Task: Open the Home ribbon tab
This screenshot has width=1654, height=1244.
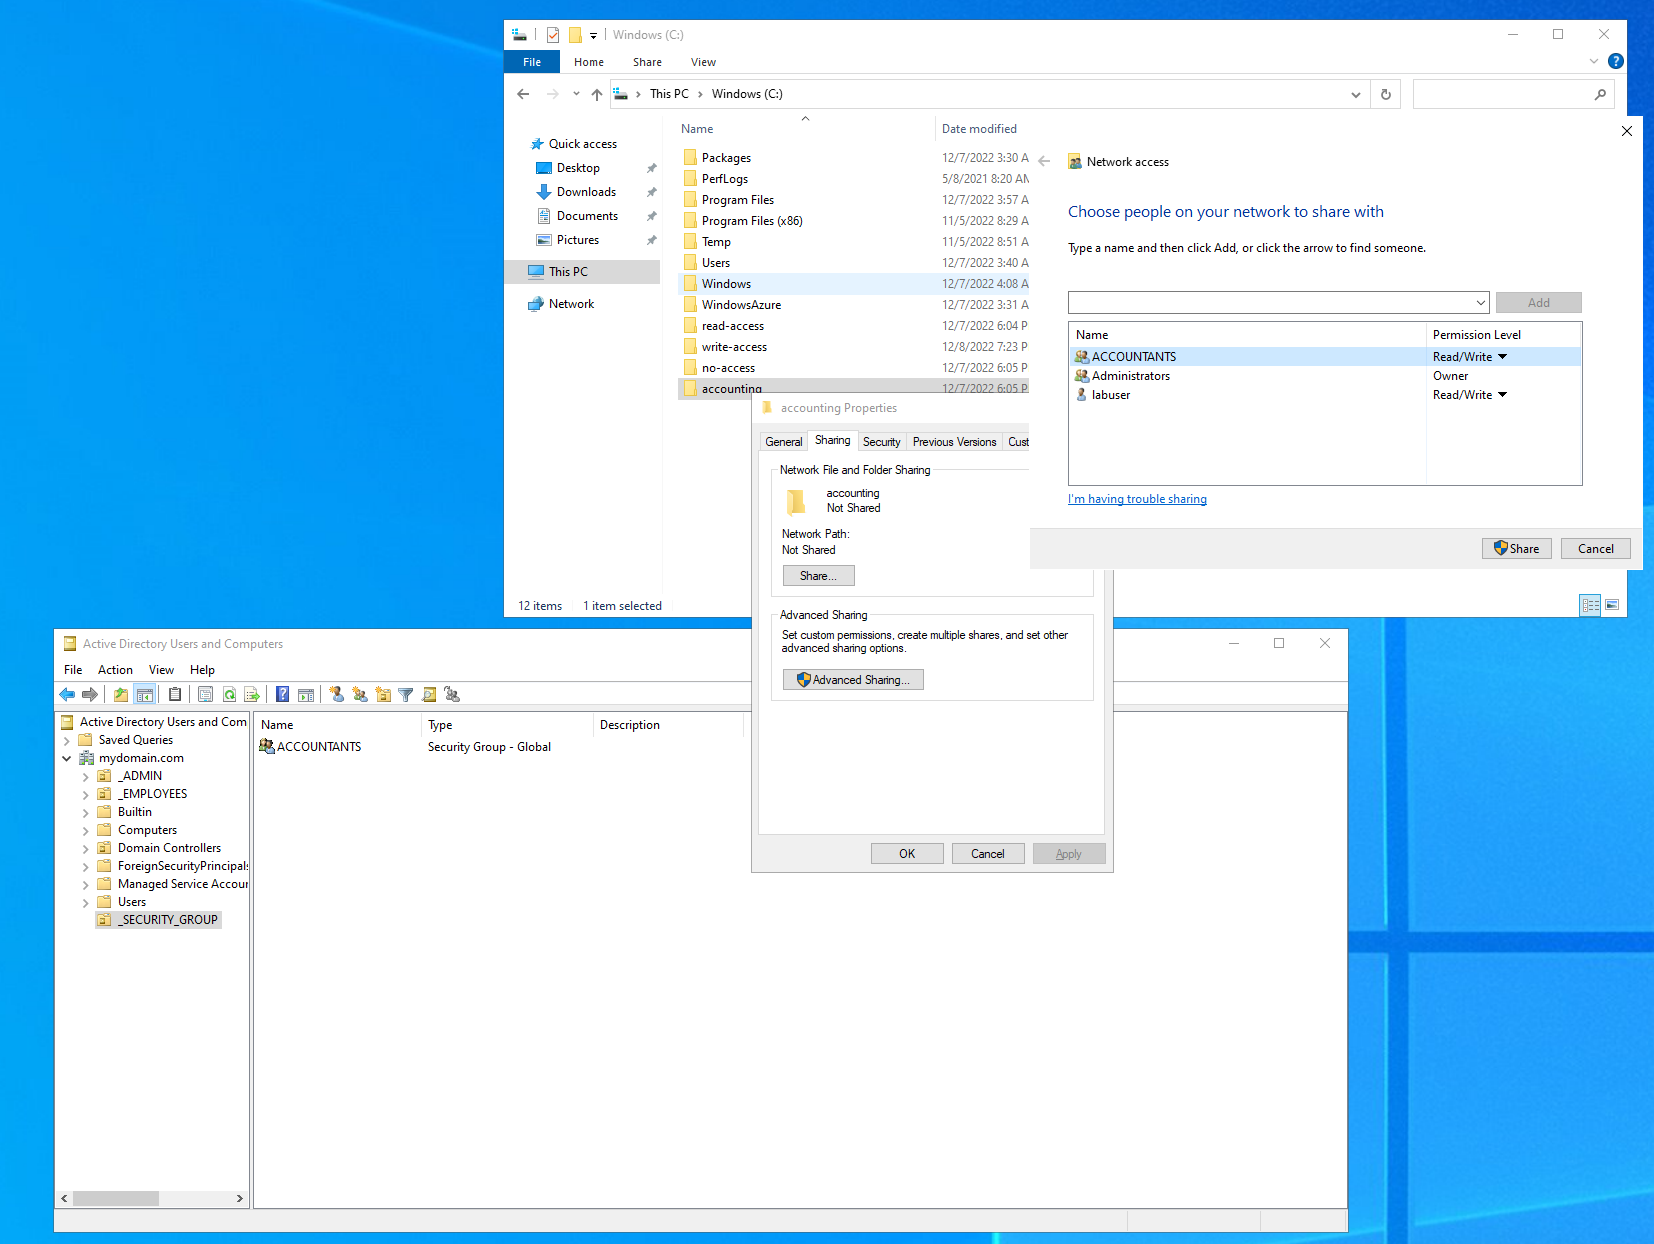Action: [x=589, y=62]
